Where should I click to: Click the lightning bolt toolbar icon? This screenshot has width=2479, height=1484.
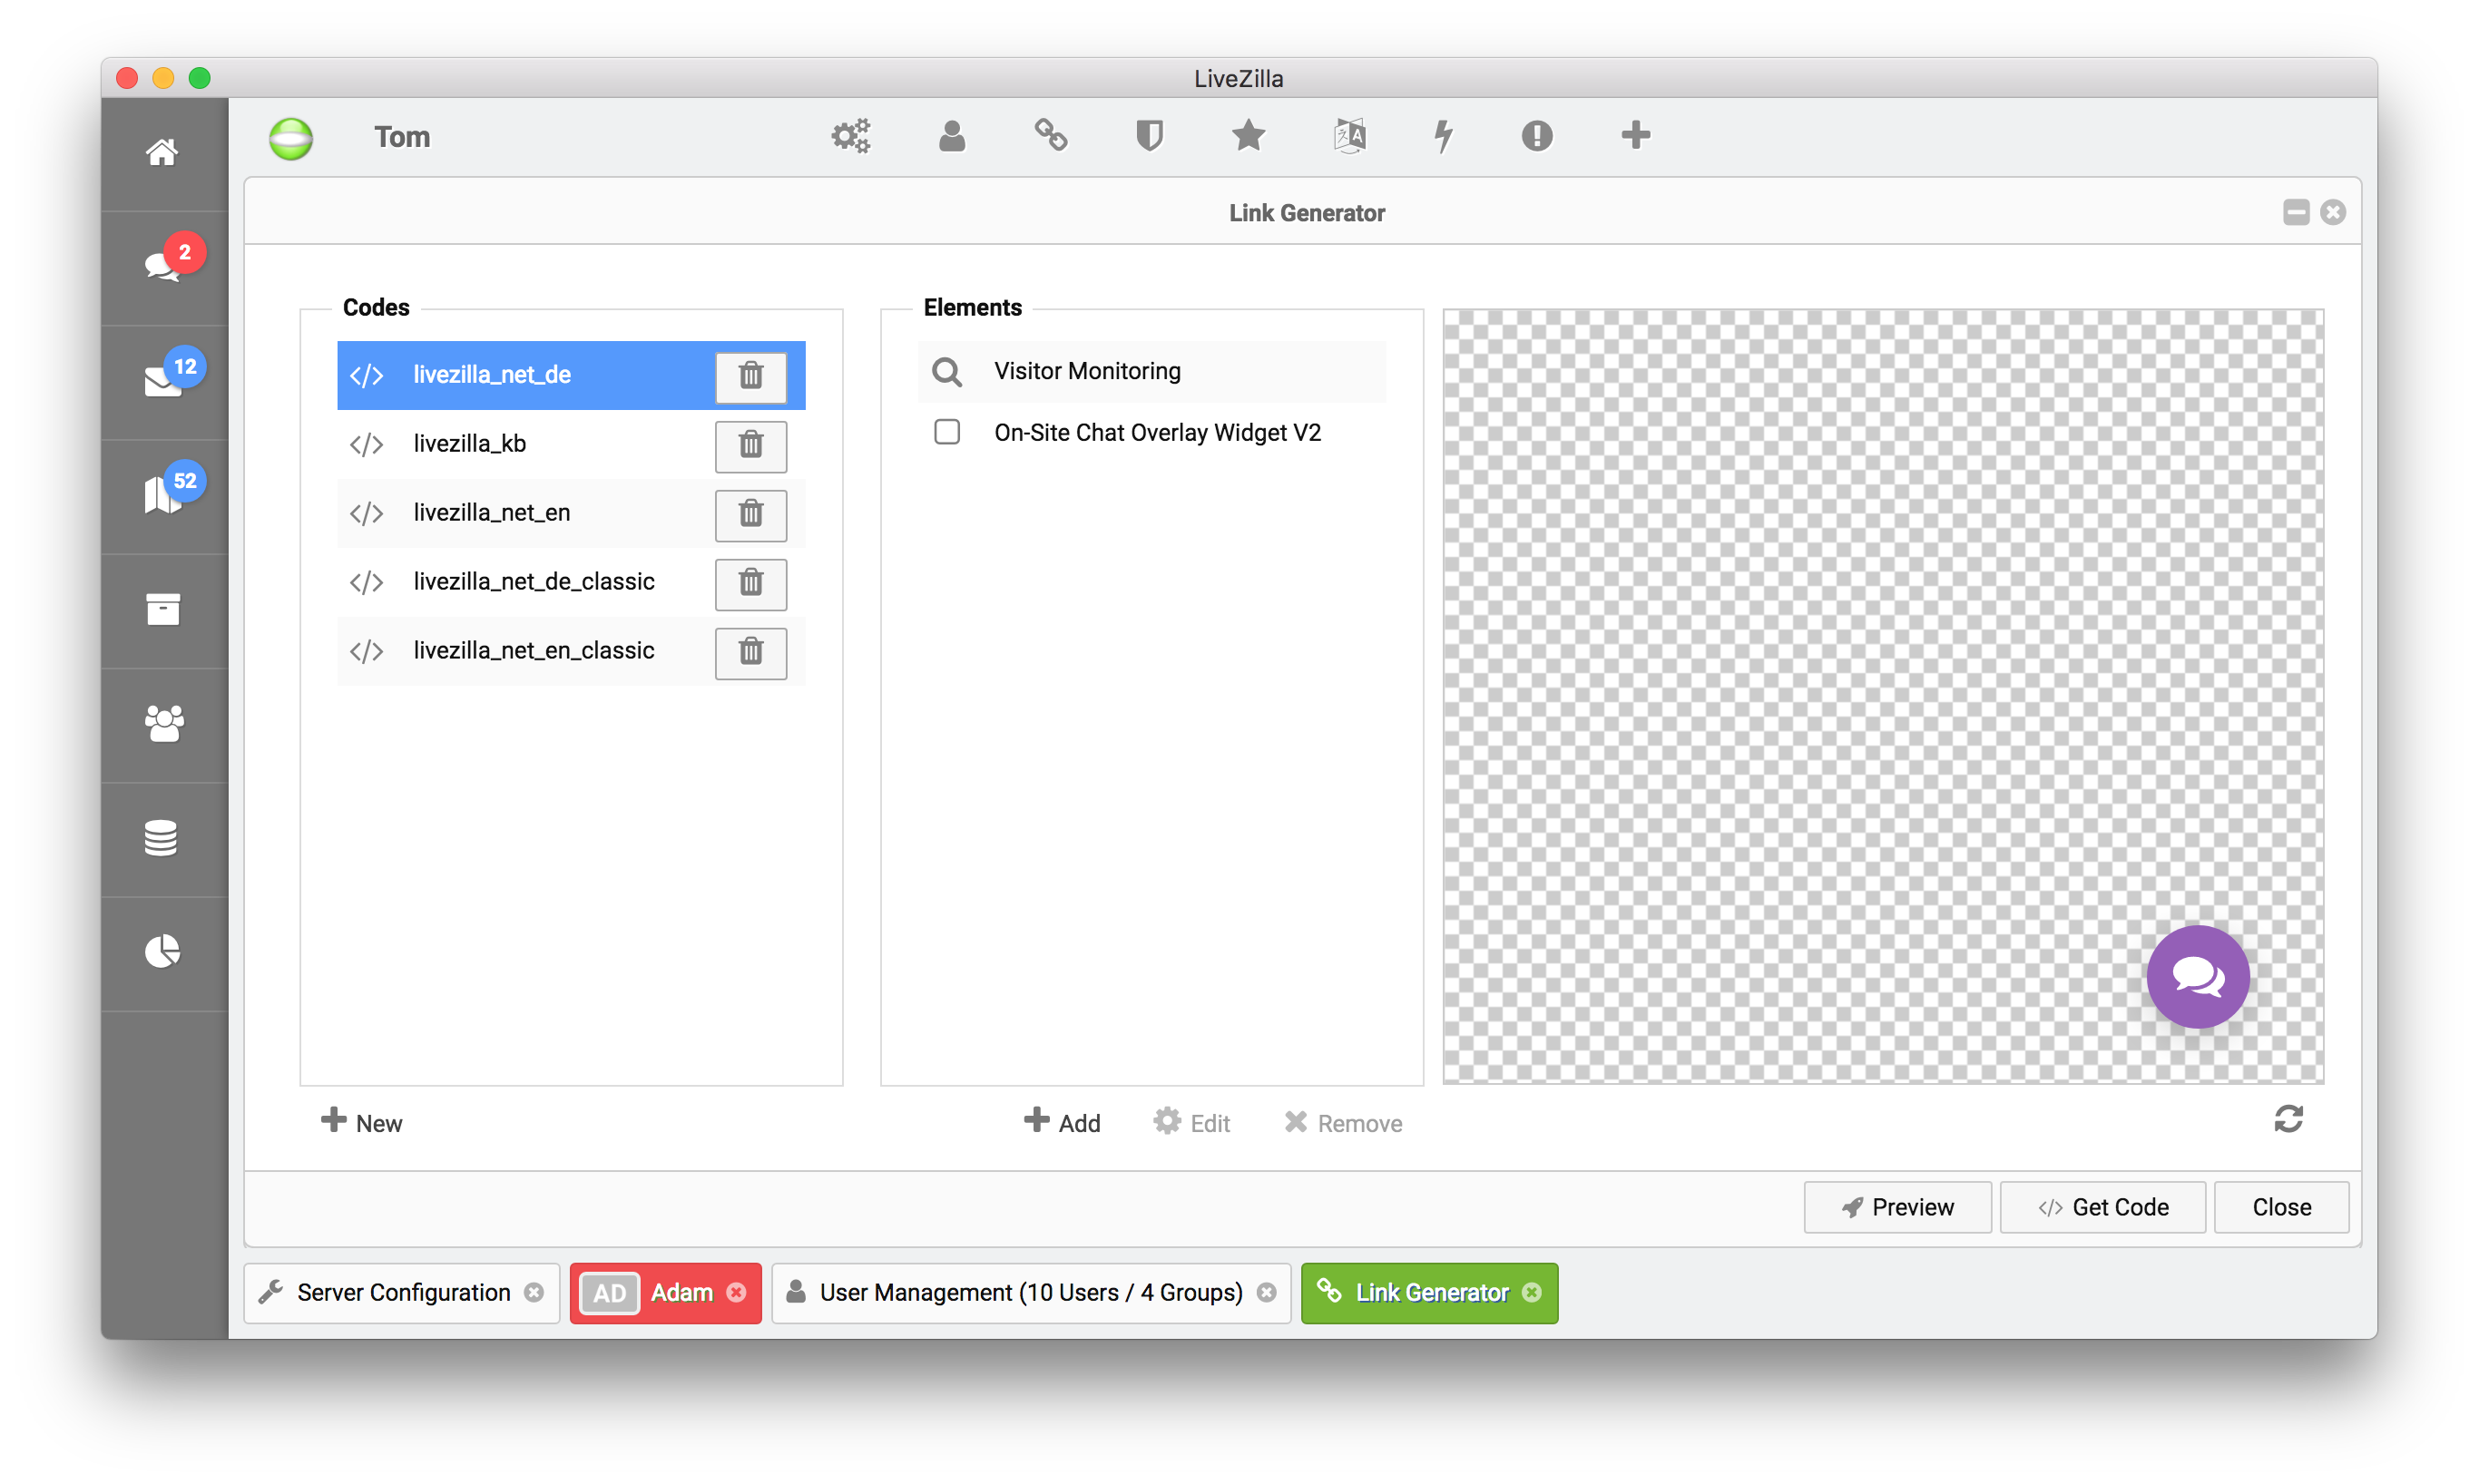(1443, 135)
